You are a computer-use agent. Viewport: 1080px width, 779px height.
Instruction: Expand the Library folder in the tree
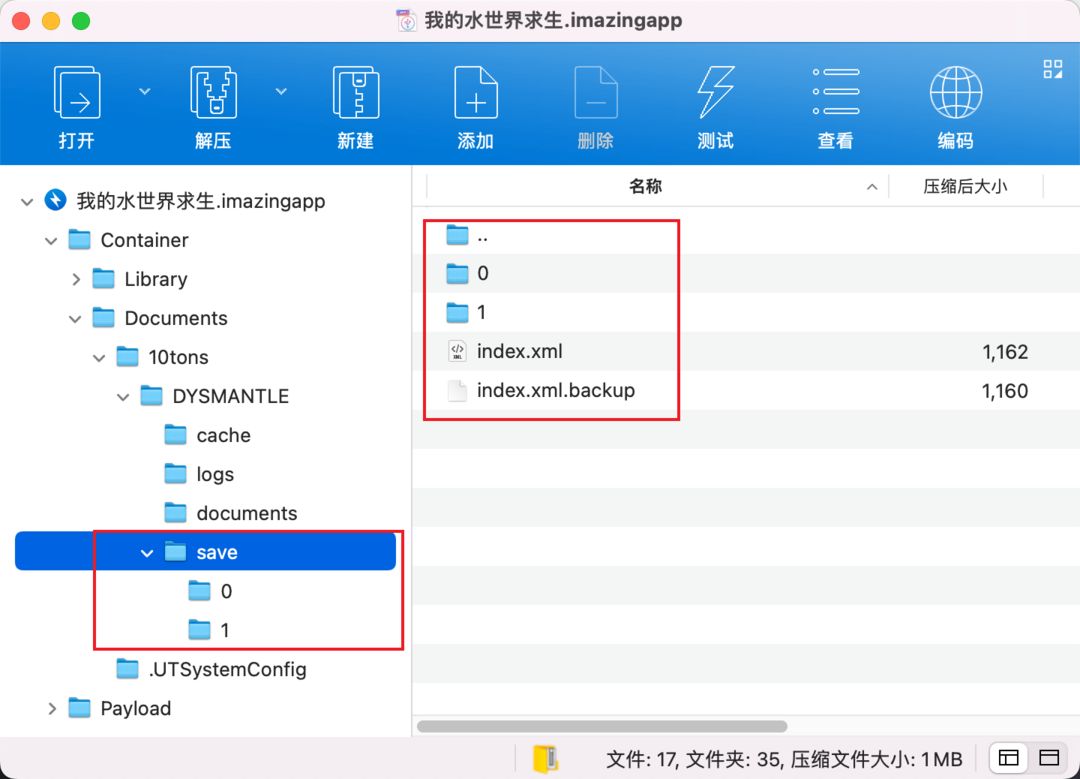pos(76,279)
